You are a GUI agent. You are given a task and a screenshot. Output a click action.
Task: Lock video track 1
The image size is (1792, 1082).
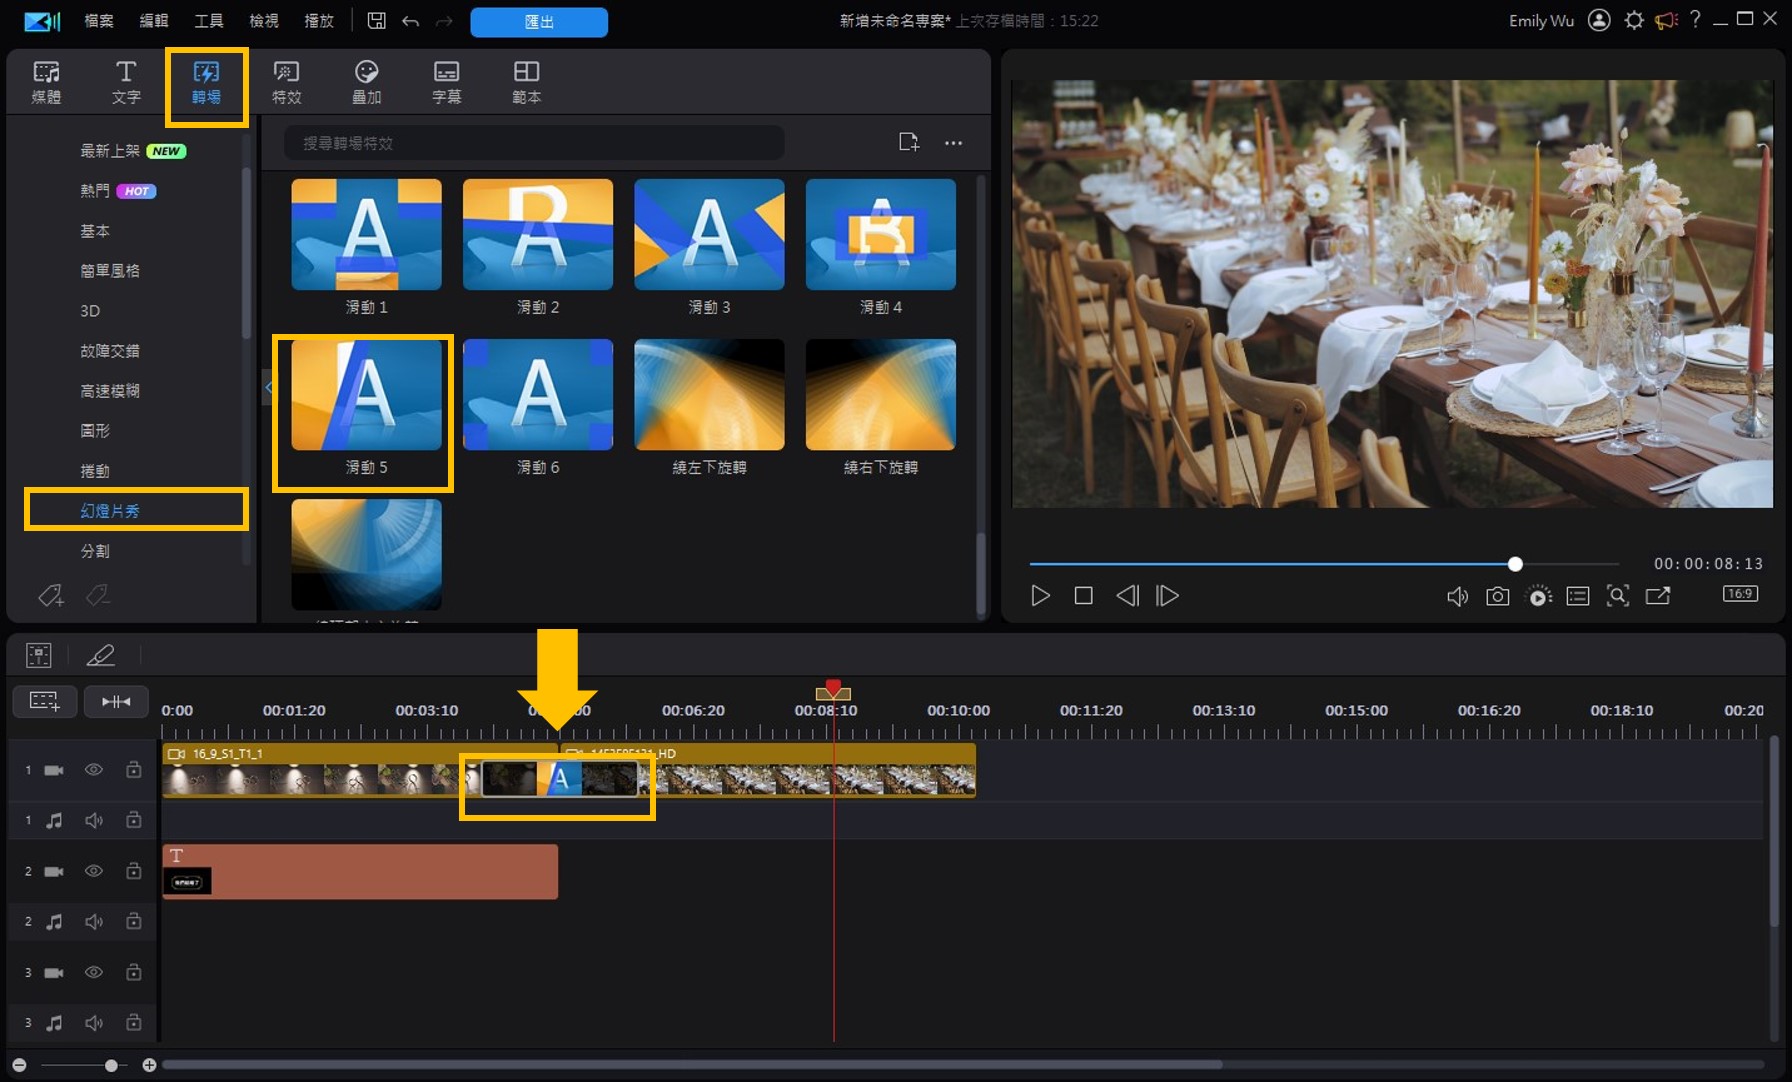tap(133, 769)
